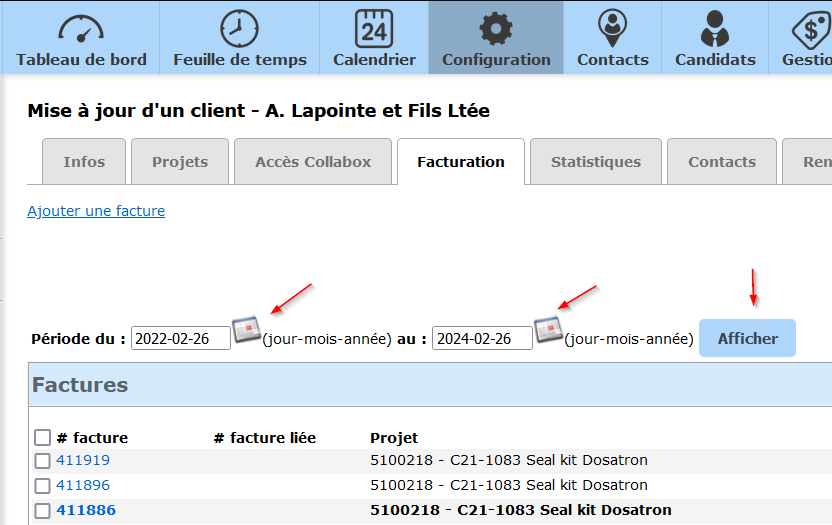Click the Ajouter une facture link
The width and height of the screenshot is (832, 525).
pos(96,211)
